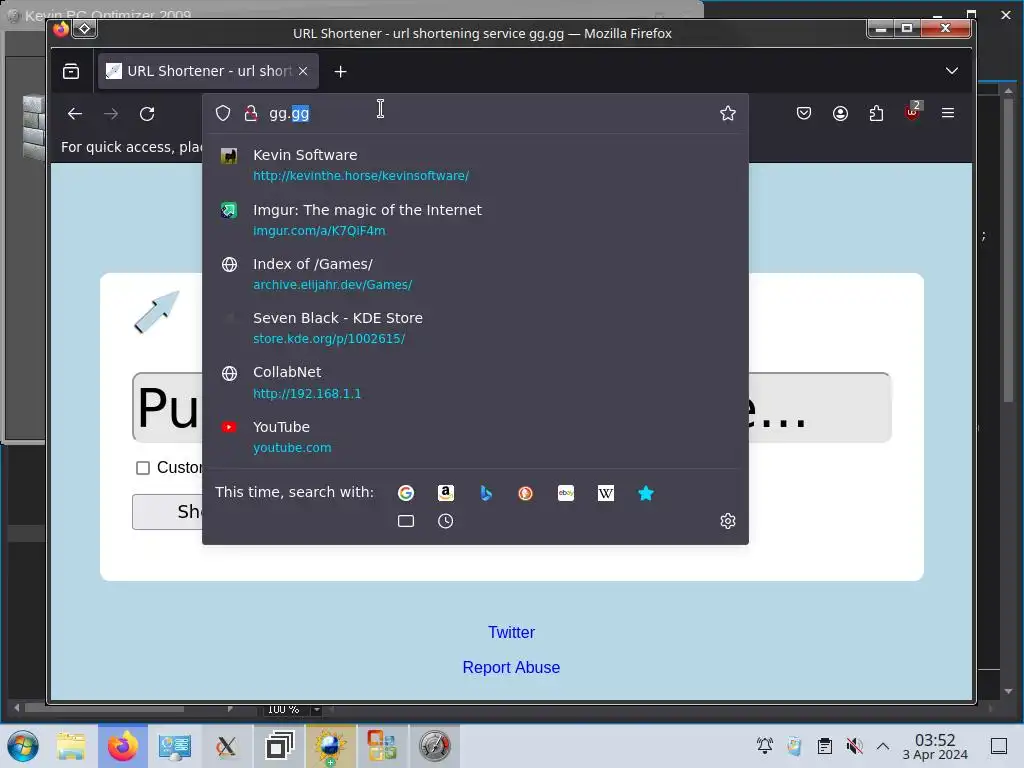Select Seven Black - KDE Store suggestion
Screen dimensions: 1024x768
pos(475,328)
